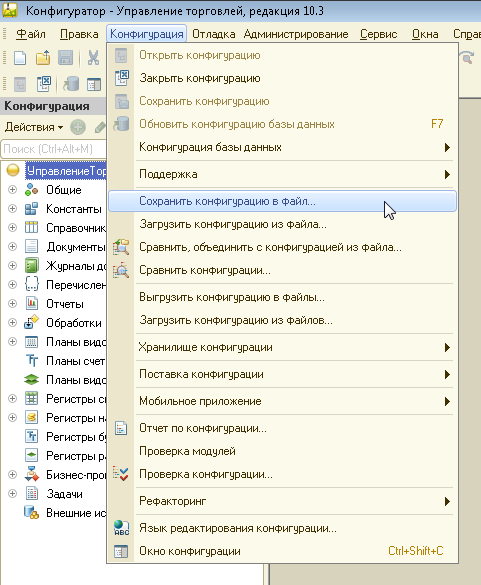481x585 pixels.
Task: Open Хранилище конфигурации submenu
Action: point(282,347)
